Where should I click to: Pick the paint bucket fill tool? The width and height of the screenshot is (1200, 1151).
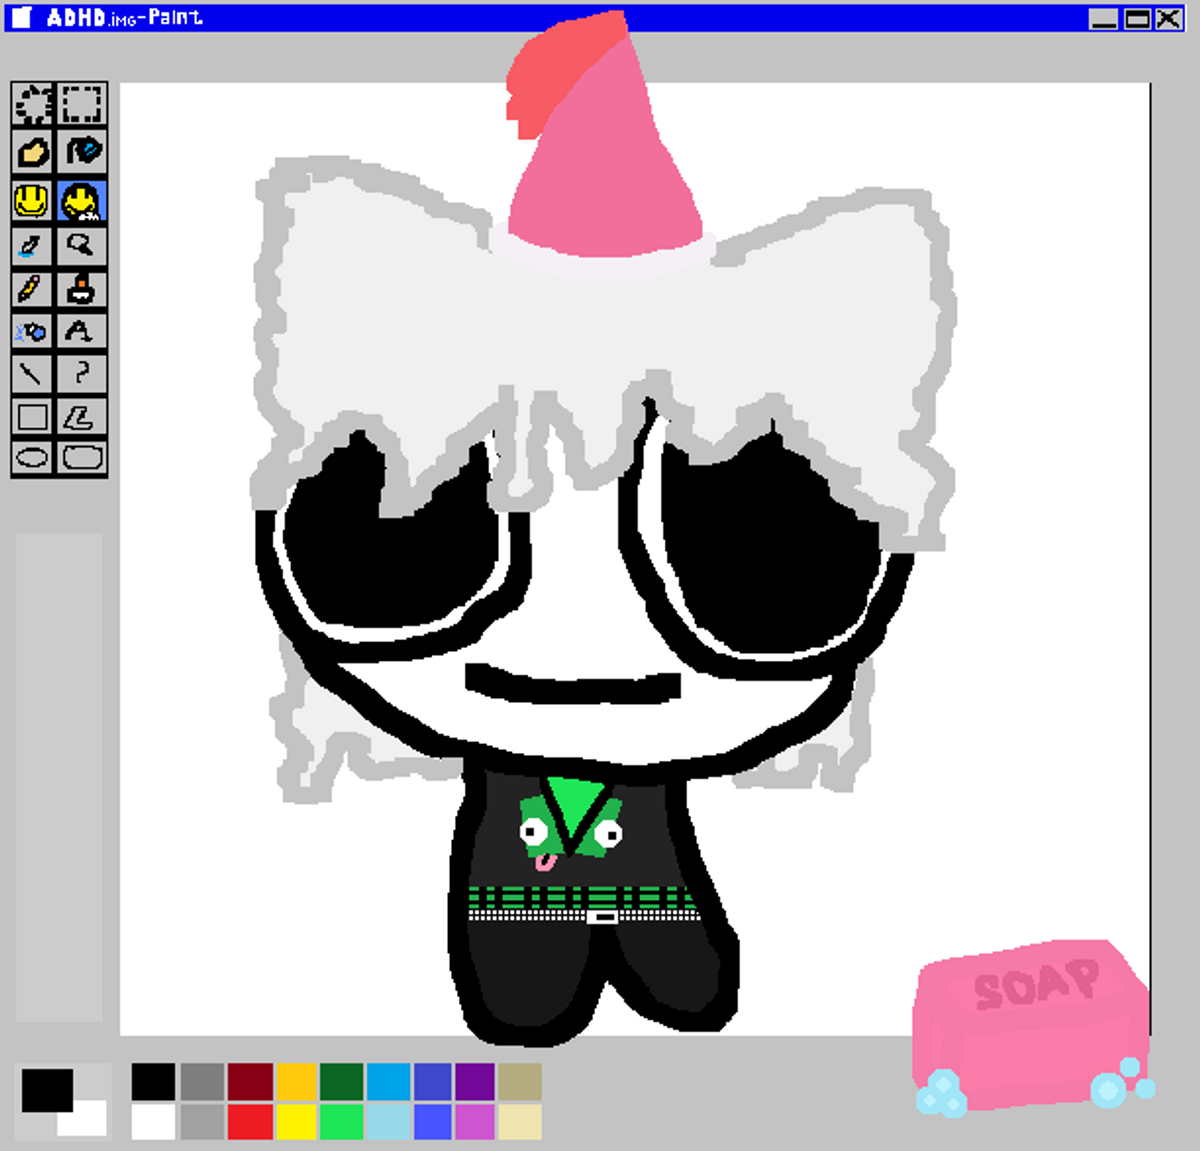coord(81,152)
